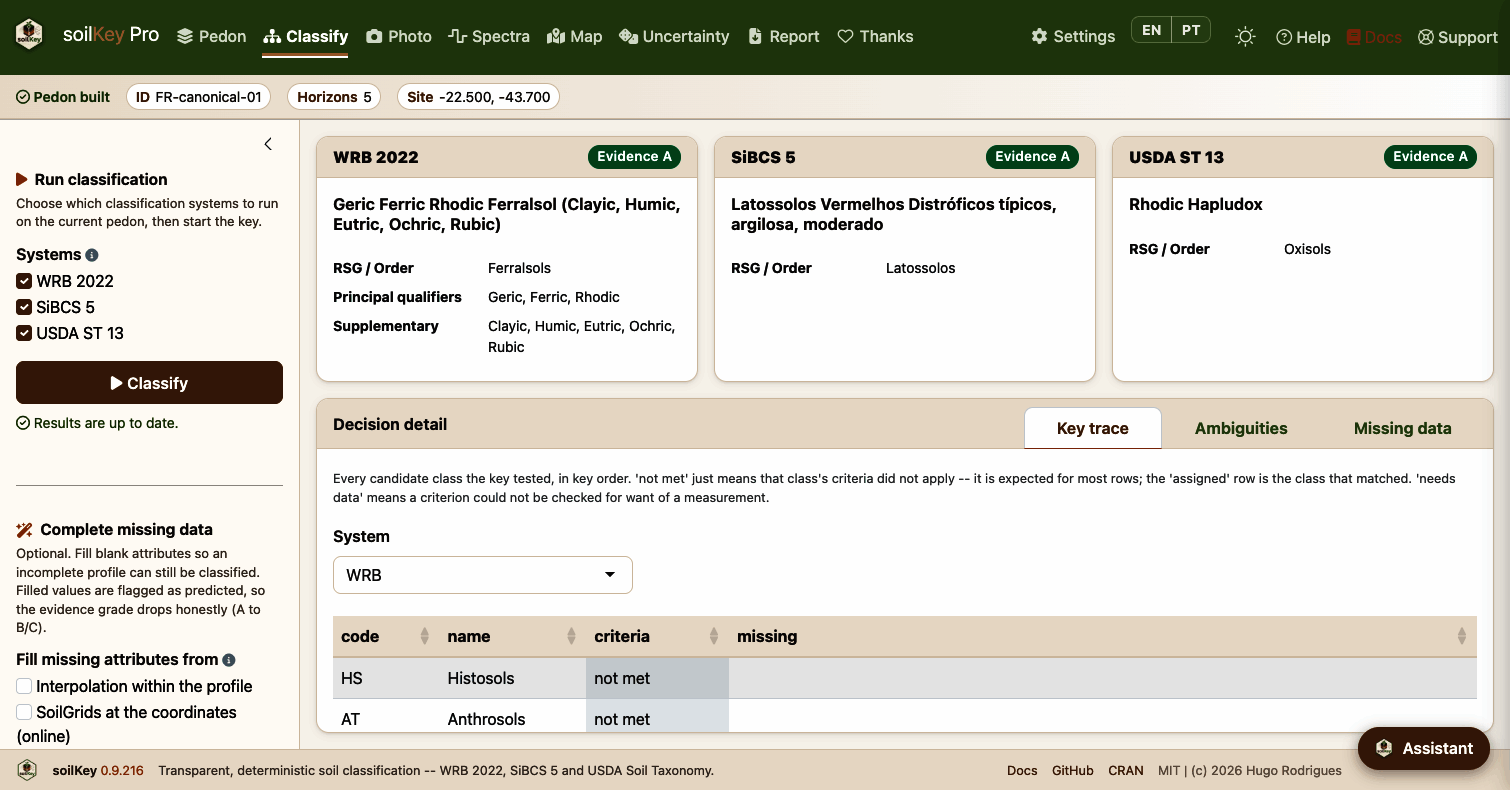1510x790 pixels.
Task: Click the footer Docs link
Action: coord(1022,770)
